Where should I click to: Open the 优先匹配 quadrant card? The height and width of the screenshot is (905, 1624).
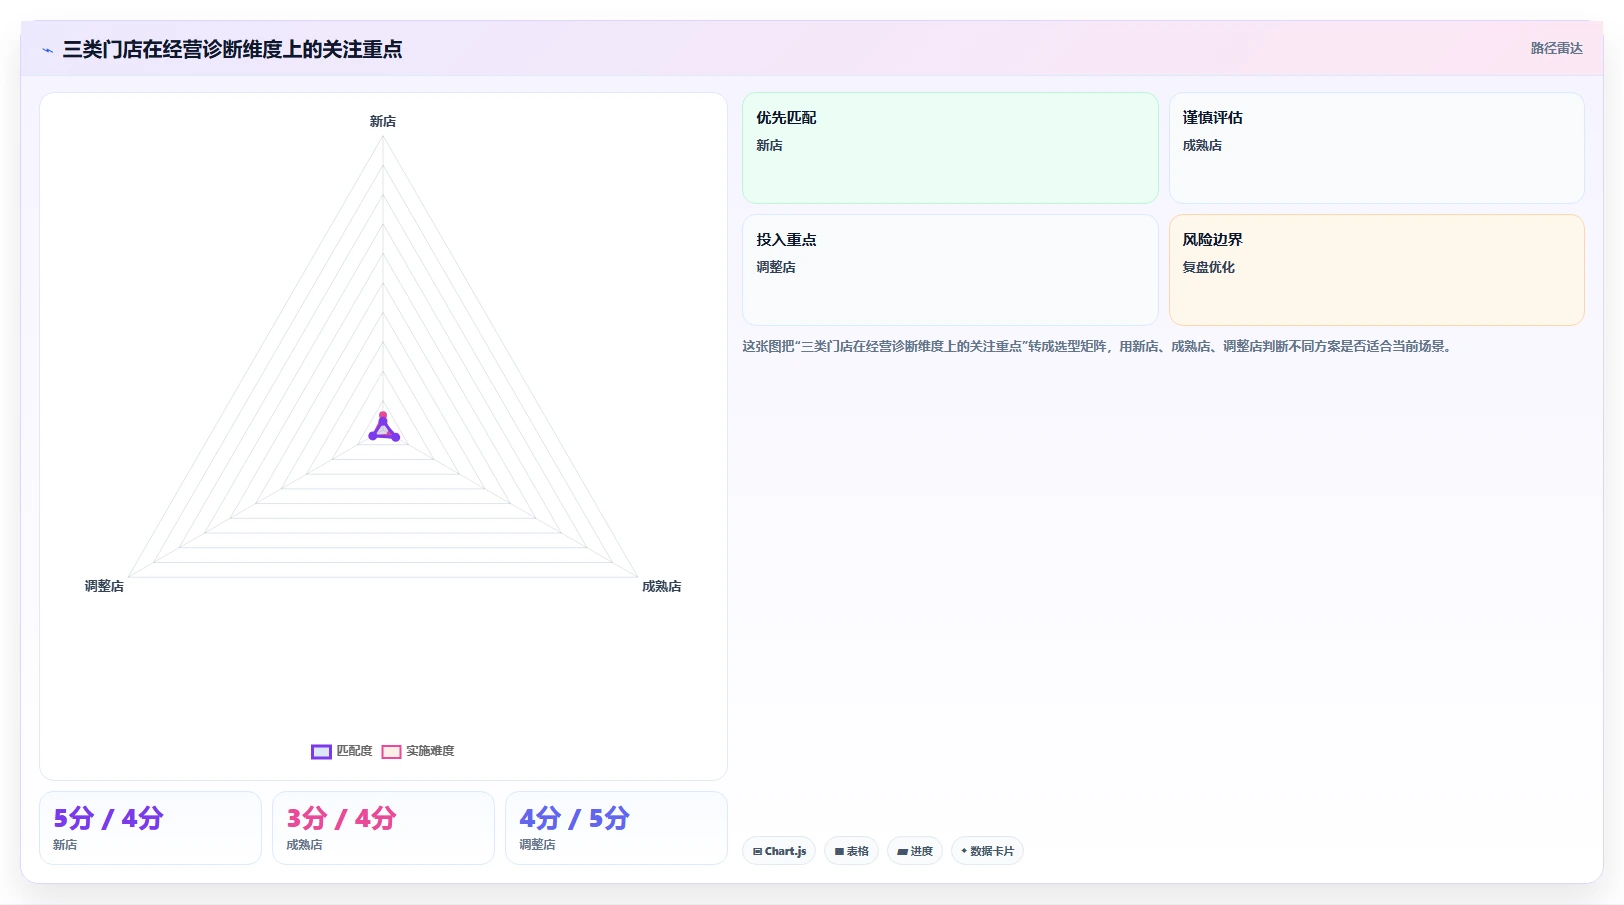(950, 148)
